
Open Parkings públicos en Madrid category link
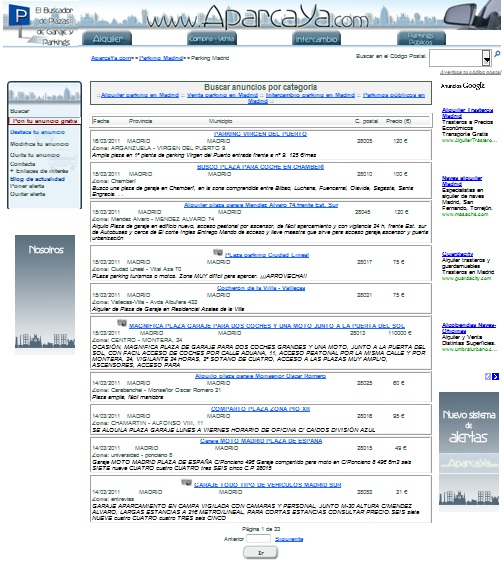[394, 95]
